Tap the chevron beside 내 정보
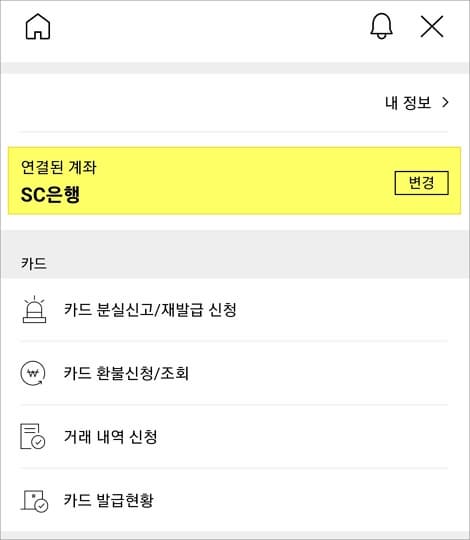 click(x=445, y=103)
